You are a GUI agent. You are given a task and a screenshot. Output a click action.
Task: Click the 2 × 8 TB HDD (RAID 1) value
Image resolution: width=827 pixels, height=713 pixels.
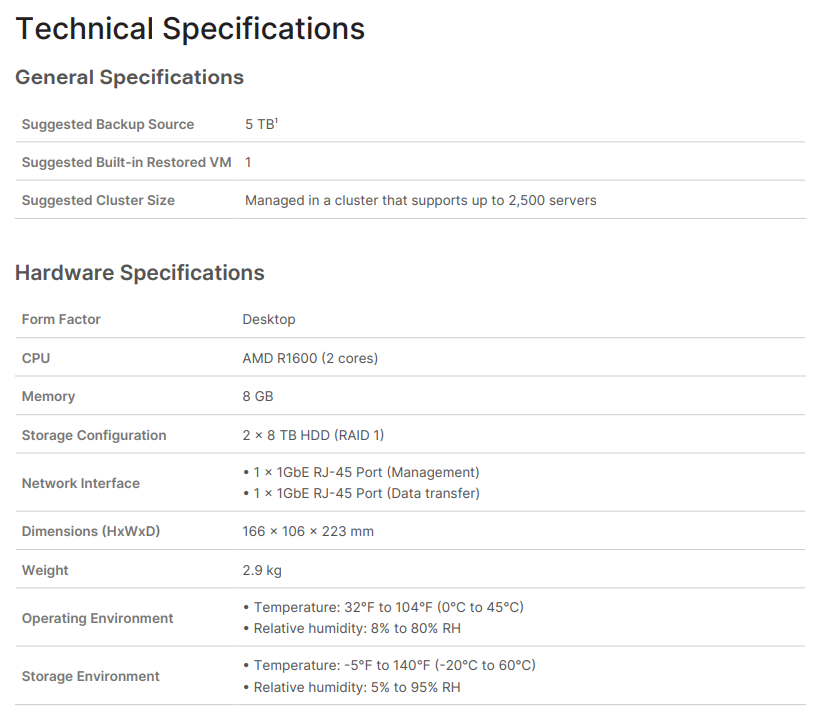[313, 435]
